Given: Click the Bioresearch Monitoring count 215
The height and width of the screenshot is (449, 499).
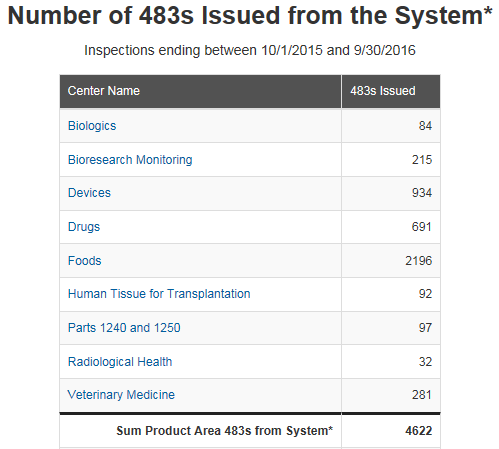Looking at the screenshot, I should (422, 160).
